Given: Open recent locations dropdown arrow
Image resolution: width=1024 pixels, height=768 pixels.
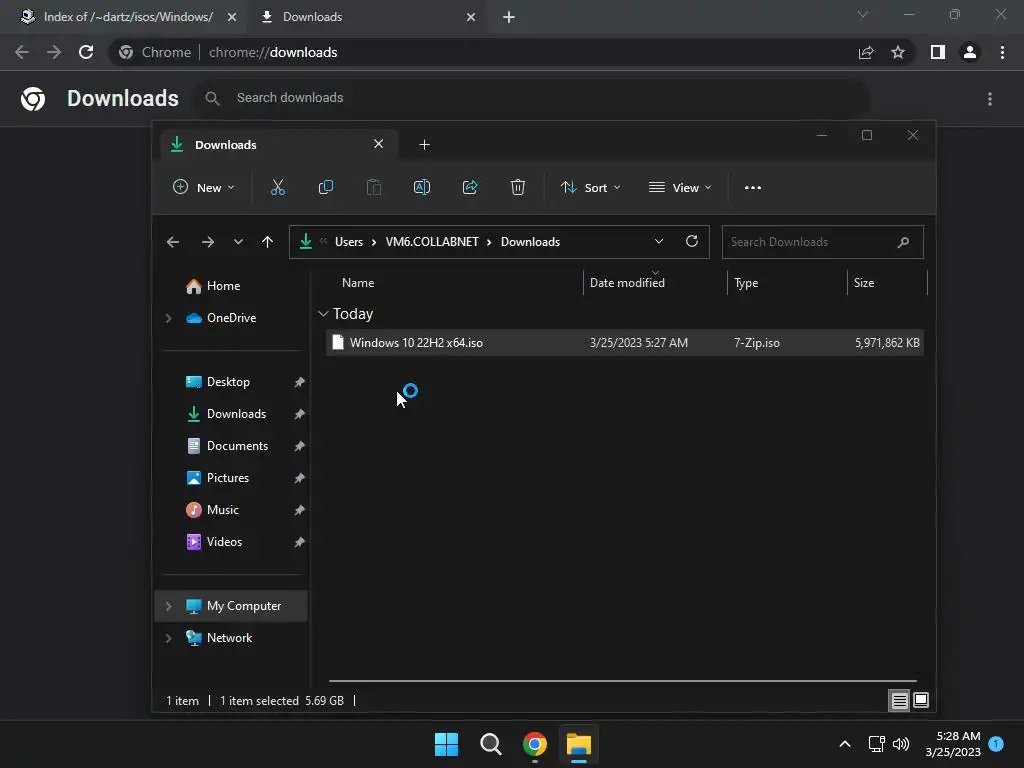Looking at the screenshot, I should (238, 242).
